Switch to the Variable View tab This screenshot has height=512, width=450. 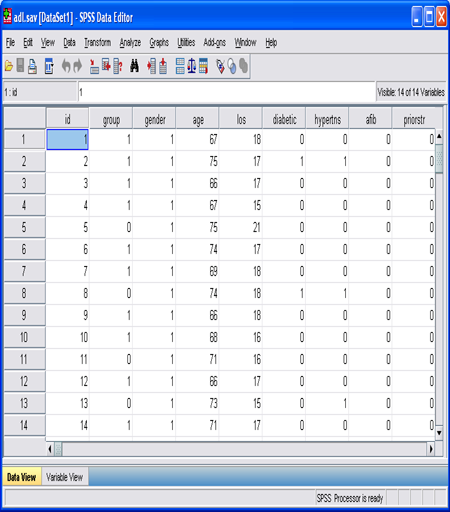coord(65,477)
